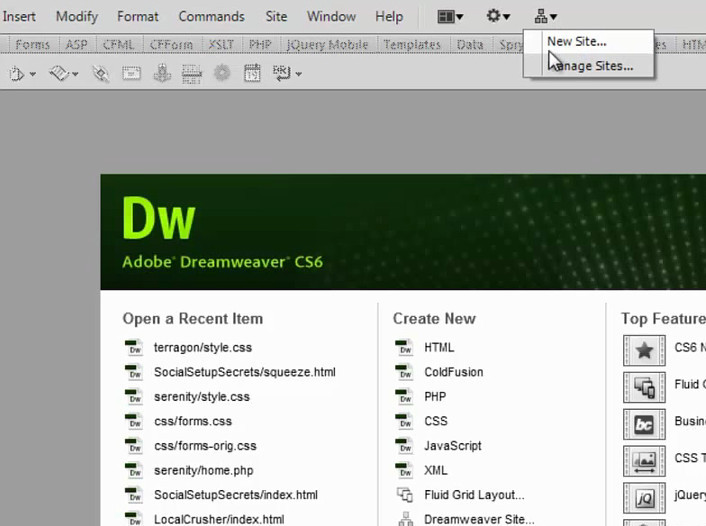Viewport: 706px width, 526px height.
Task: Click the Fluid Grid feature video icon
Action: pyautogui.click(x=644, y=387)
